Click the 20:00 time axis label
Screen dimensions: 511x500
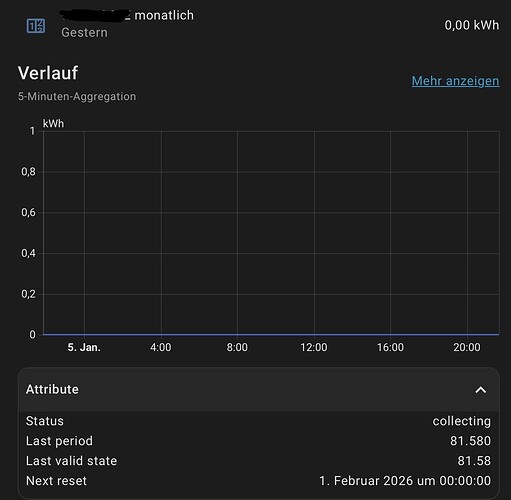[x=467, y=347]
